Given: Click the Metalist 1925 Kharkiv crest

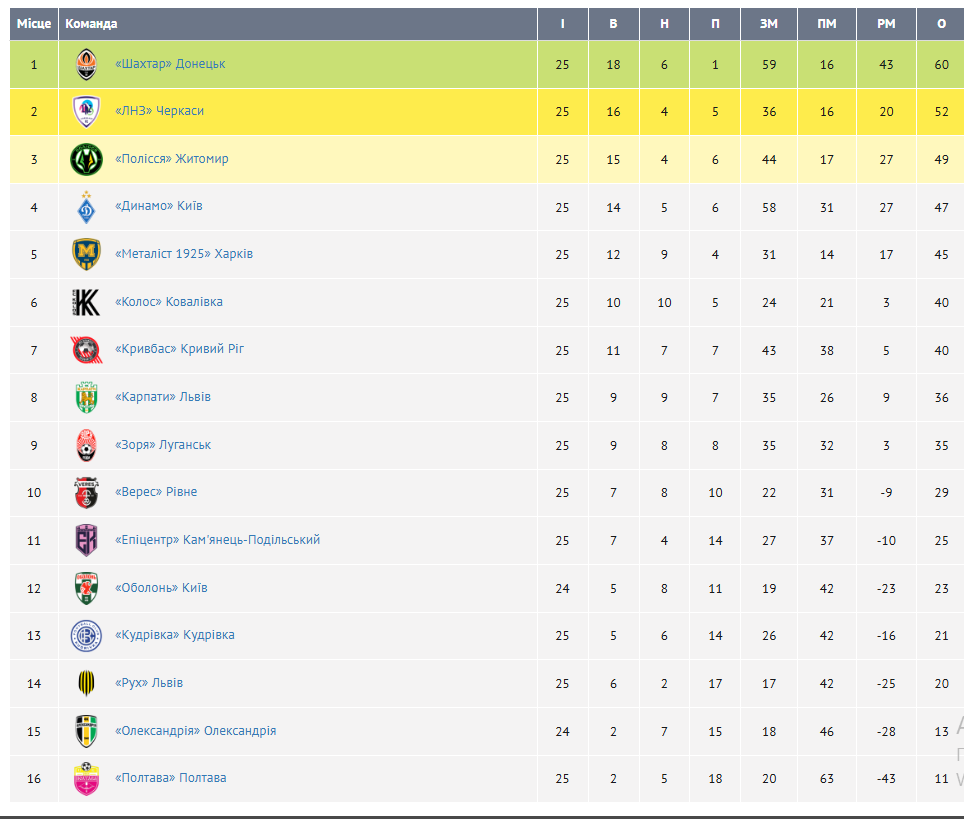Looking at the screenshot, I should click(x=87, y=254).
